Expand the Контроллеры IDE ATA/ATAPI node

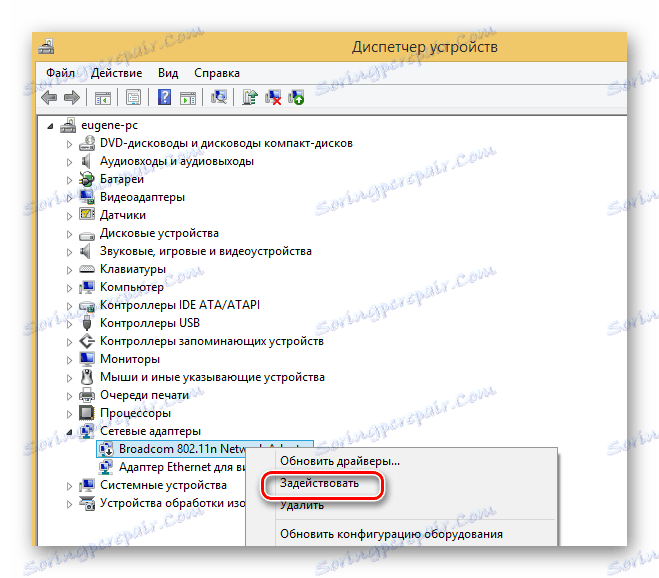click(x=69, y=306)
